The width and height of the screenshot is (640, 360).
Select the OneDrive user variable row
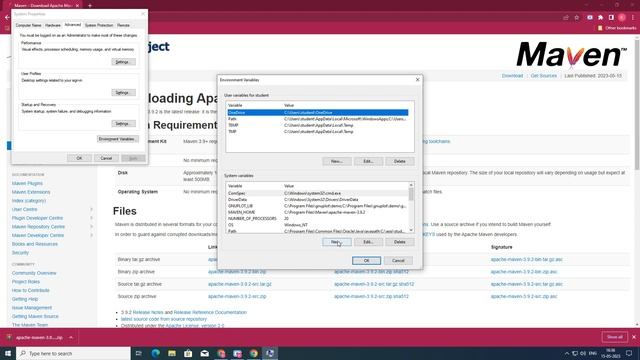[x=318, y=112]
